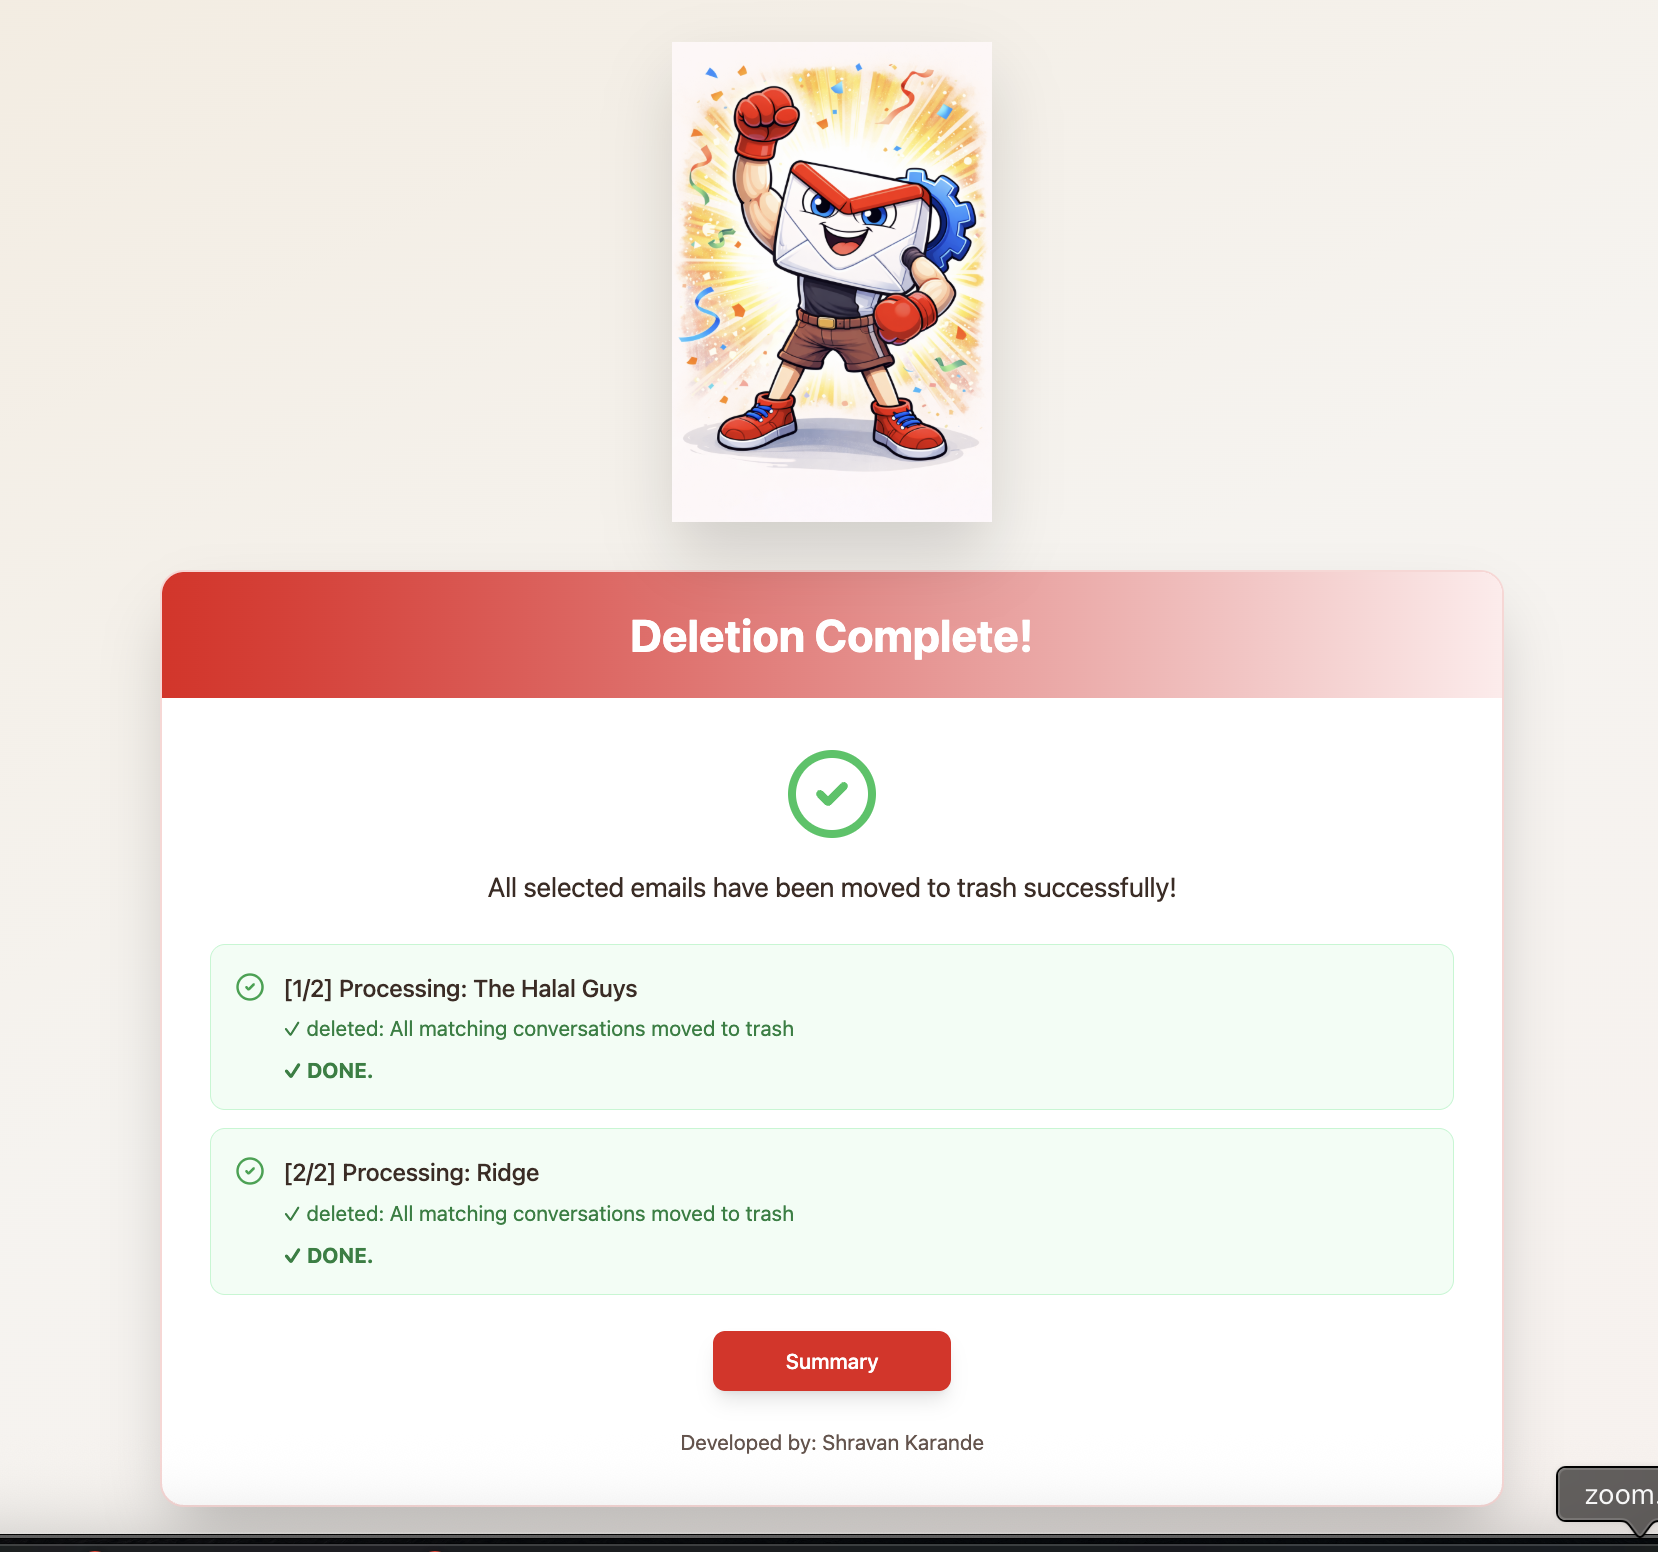
Task: Click deleted conversations text under Halal Guys
Action: pos(550,1029)
